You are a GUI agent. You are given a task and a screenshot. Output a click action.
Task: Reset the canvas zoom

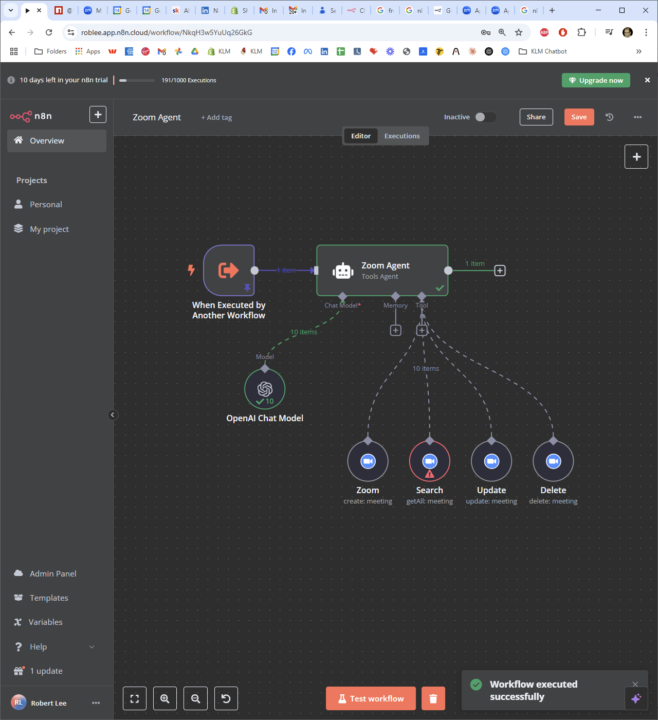(x=226, y=698)
